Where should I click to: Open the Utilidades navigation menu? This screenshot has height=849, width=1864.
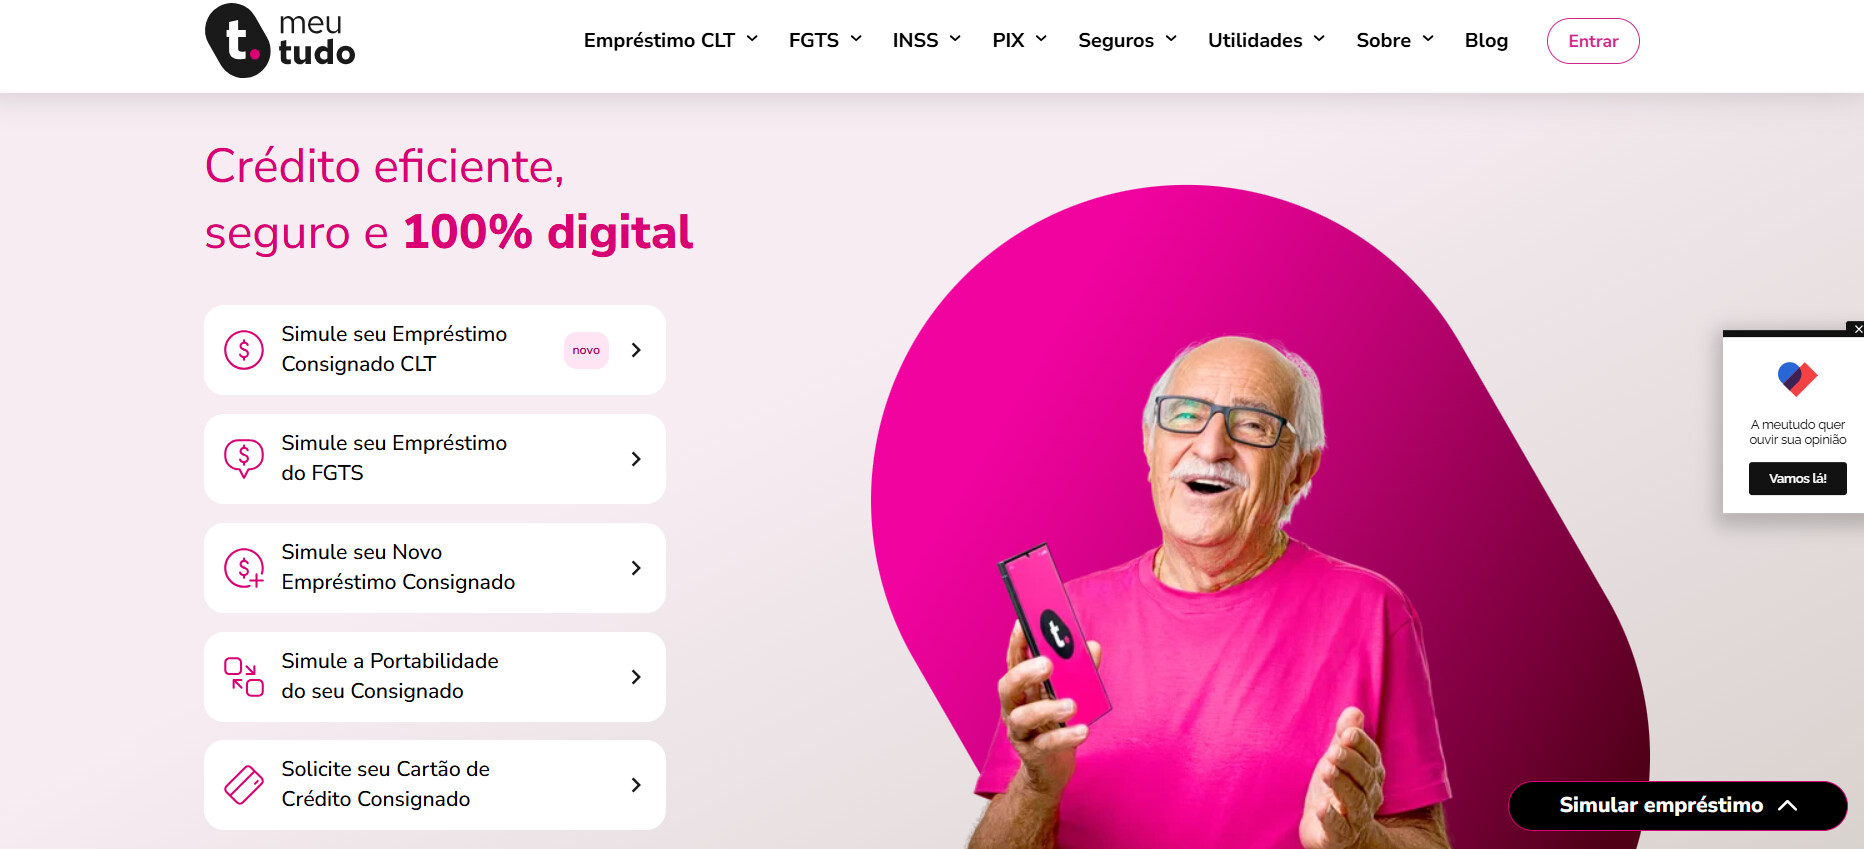pyautogui.click(x=1266, y=40)
